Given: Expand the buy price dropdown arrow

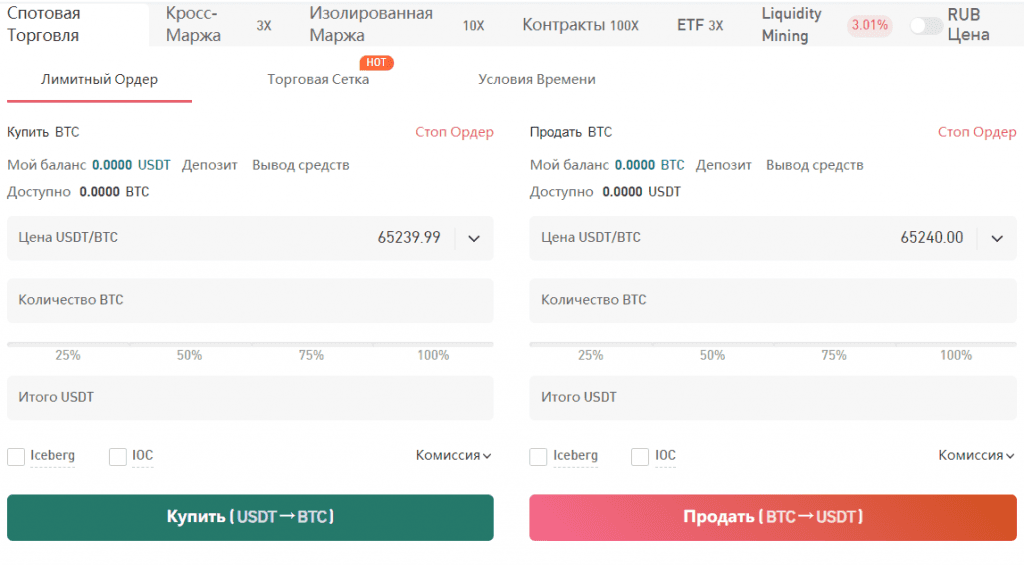Looking at the screenshot, I should (x=474, y=238).
